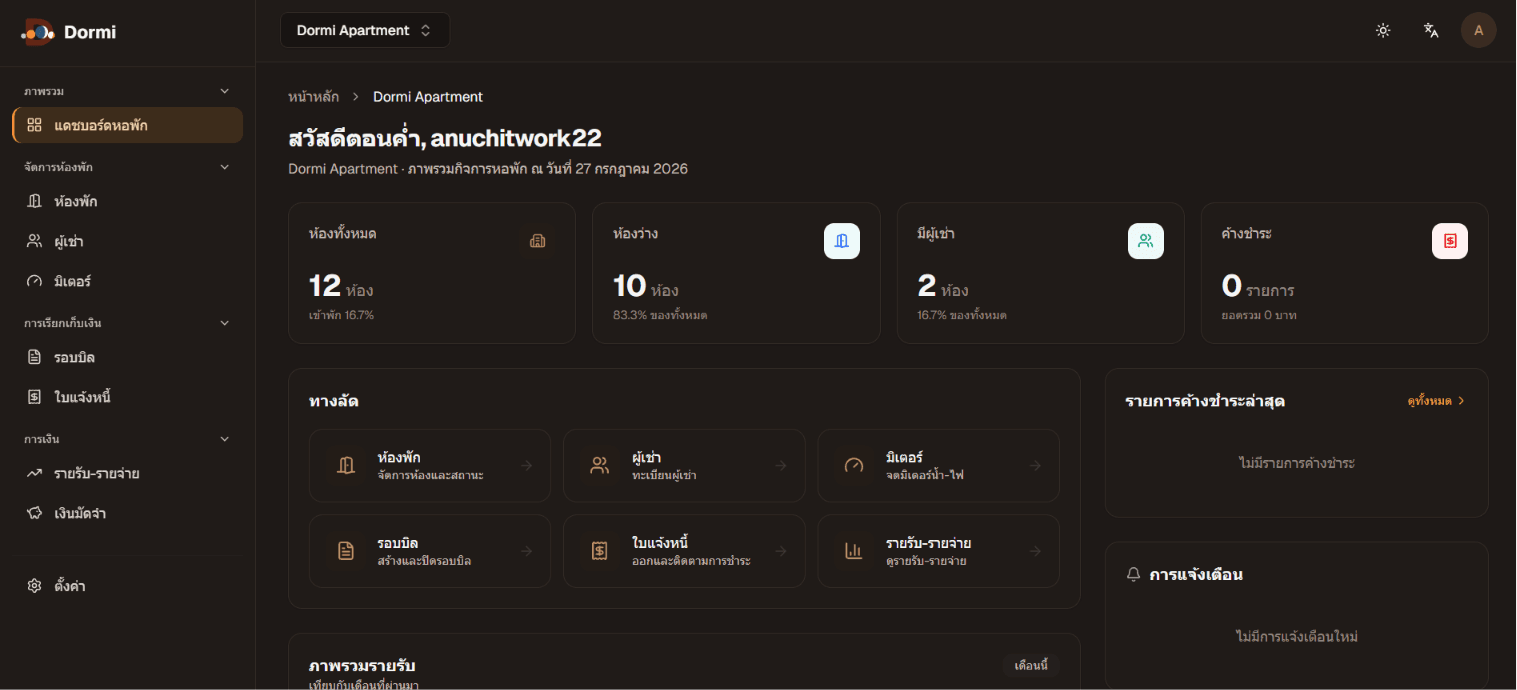Go to ห้องพัก in the sidebar
The image size is (1517, 690).
coord(128,201)
